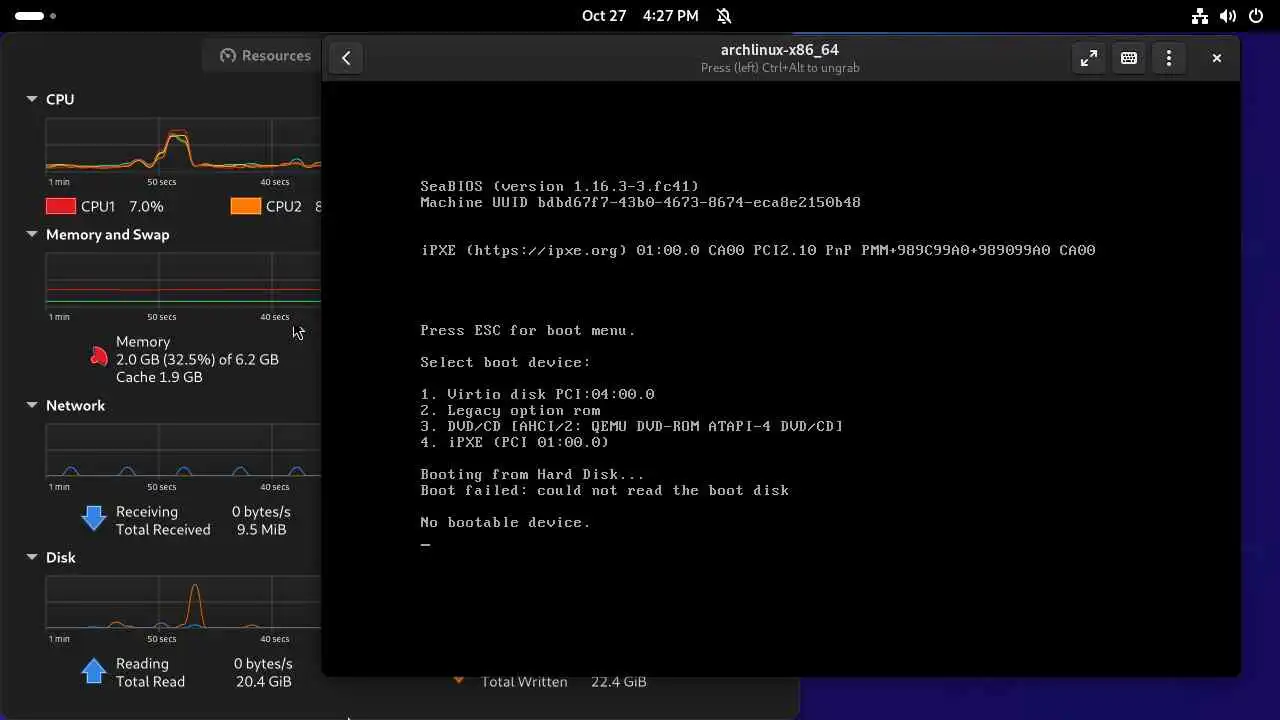This screenshot has height=720, width=1280.
Task: Click the '20.4 GiB' total read value
Action: click(x=263, y=681)
